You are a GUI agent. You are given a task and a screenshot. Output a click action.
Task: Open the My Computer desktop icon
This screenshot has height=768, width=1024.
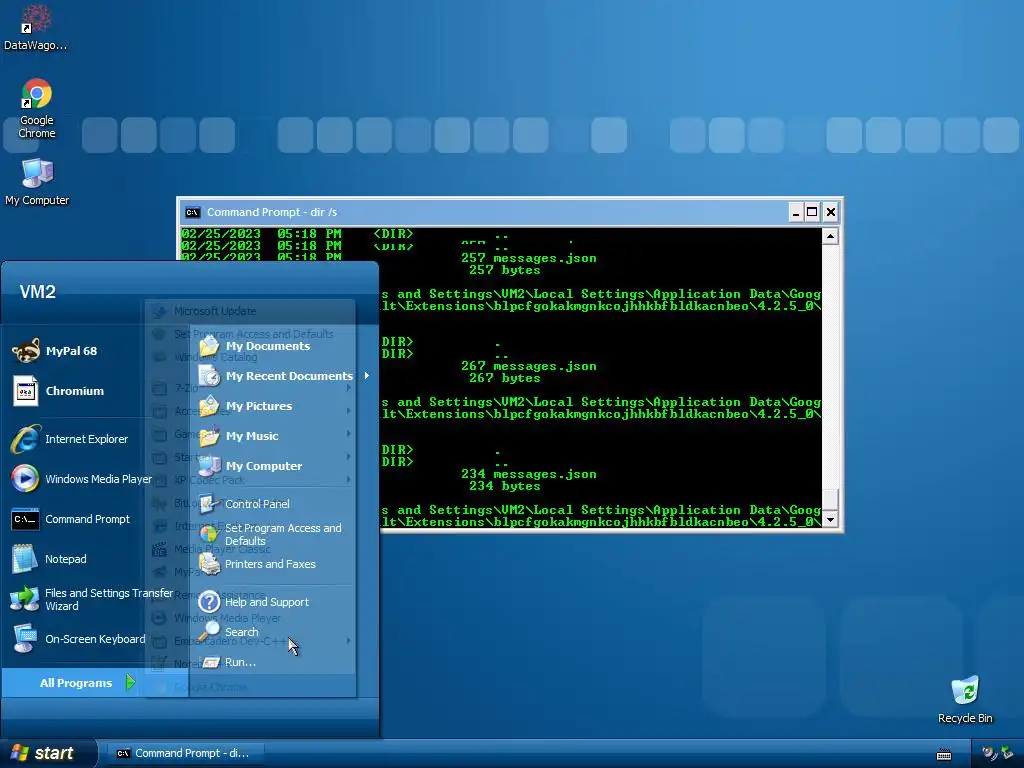(x=37, y=182)
